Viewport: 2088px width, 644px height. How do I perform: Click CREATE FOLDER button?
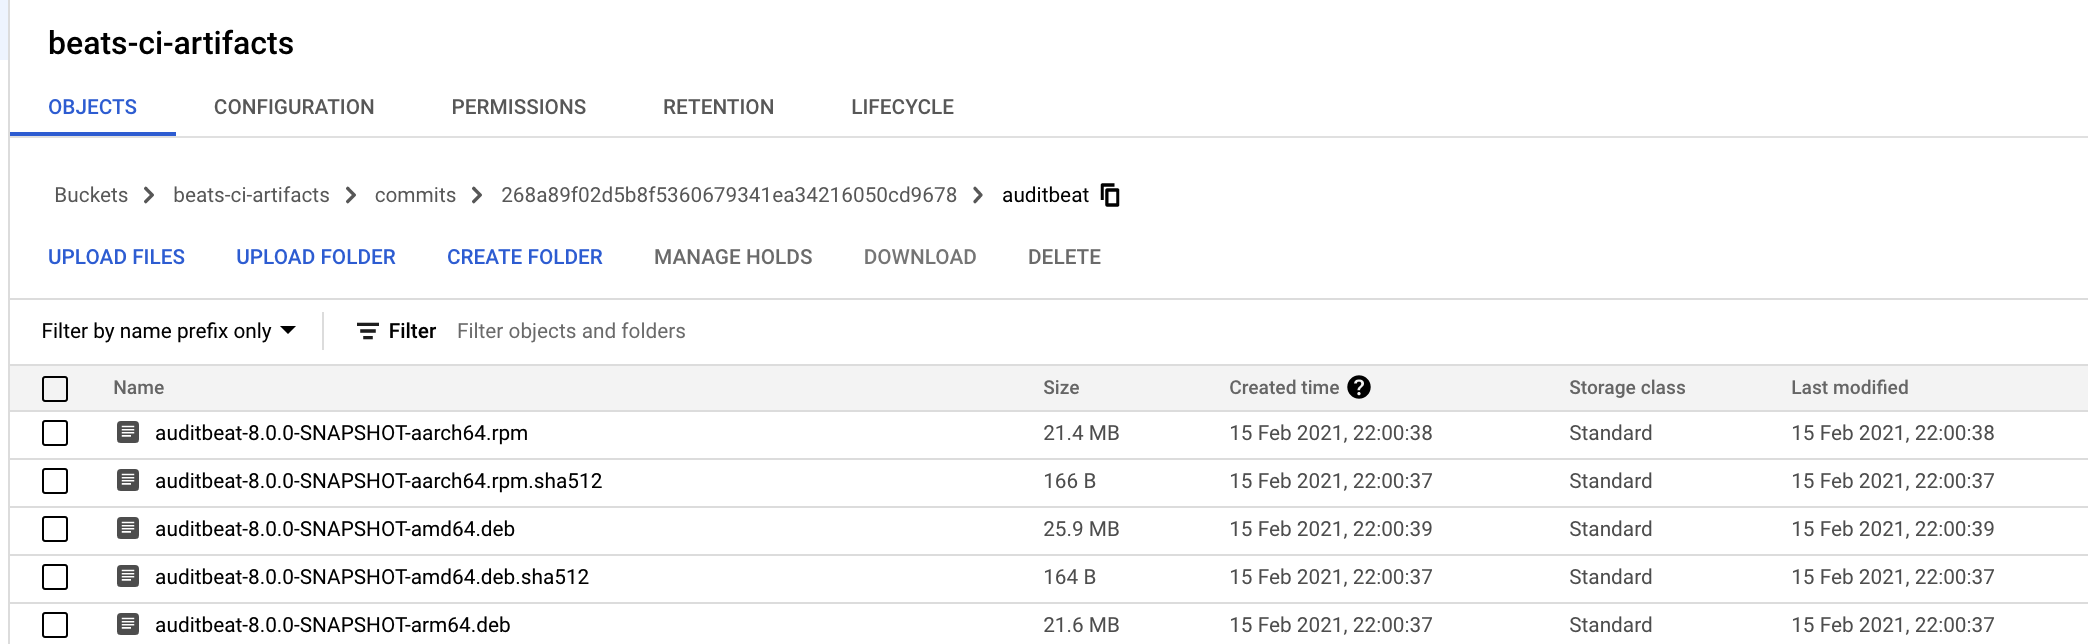coord(525,257)
